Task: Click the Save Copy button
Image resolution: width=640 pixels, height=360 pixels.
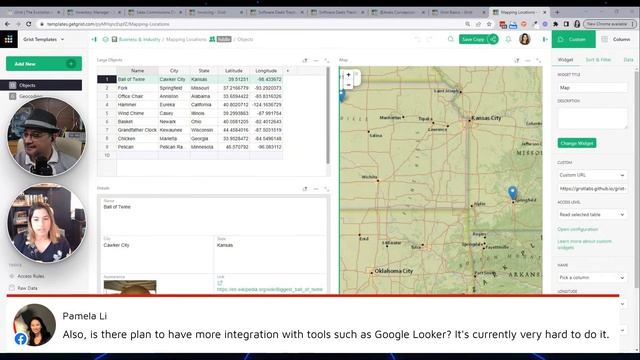Action: (473, 40)
